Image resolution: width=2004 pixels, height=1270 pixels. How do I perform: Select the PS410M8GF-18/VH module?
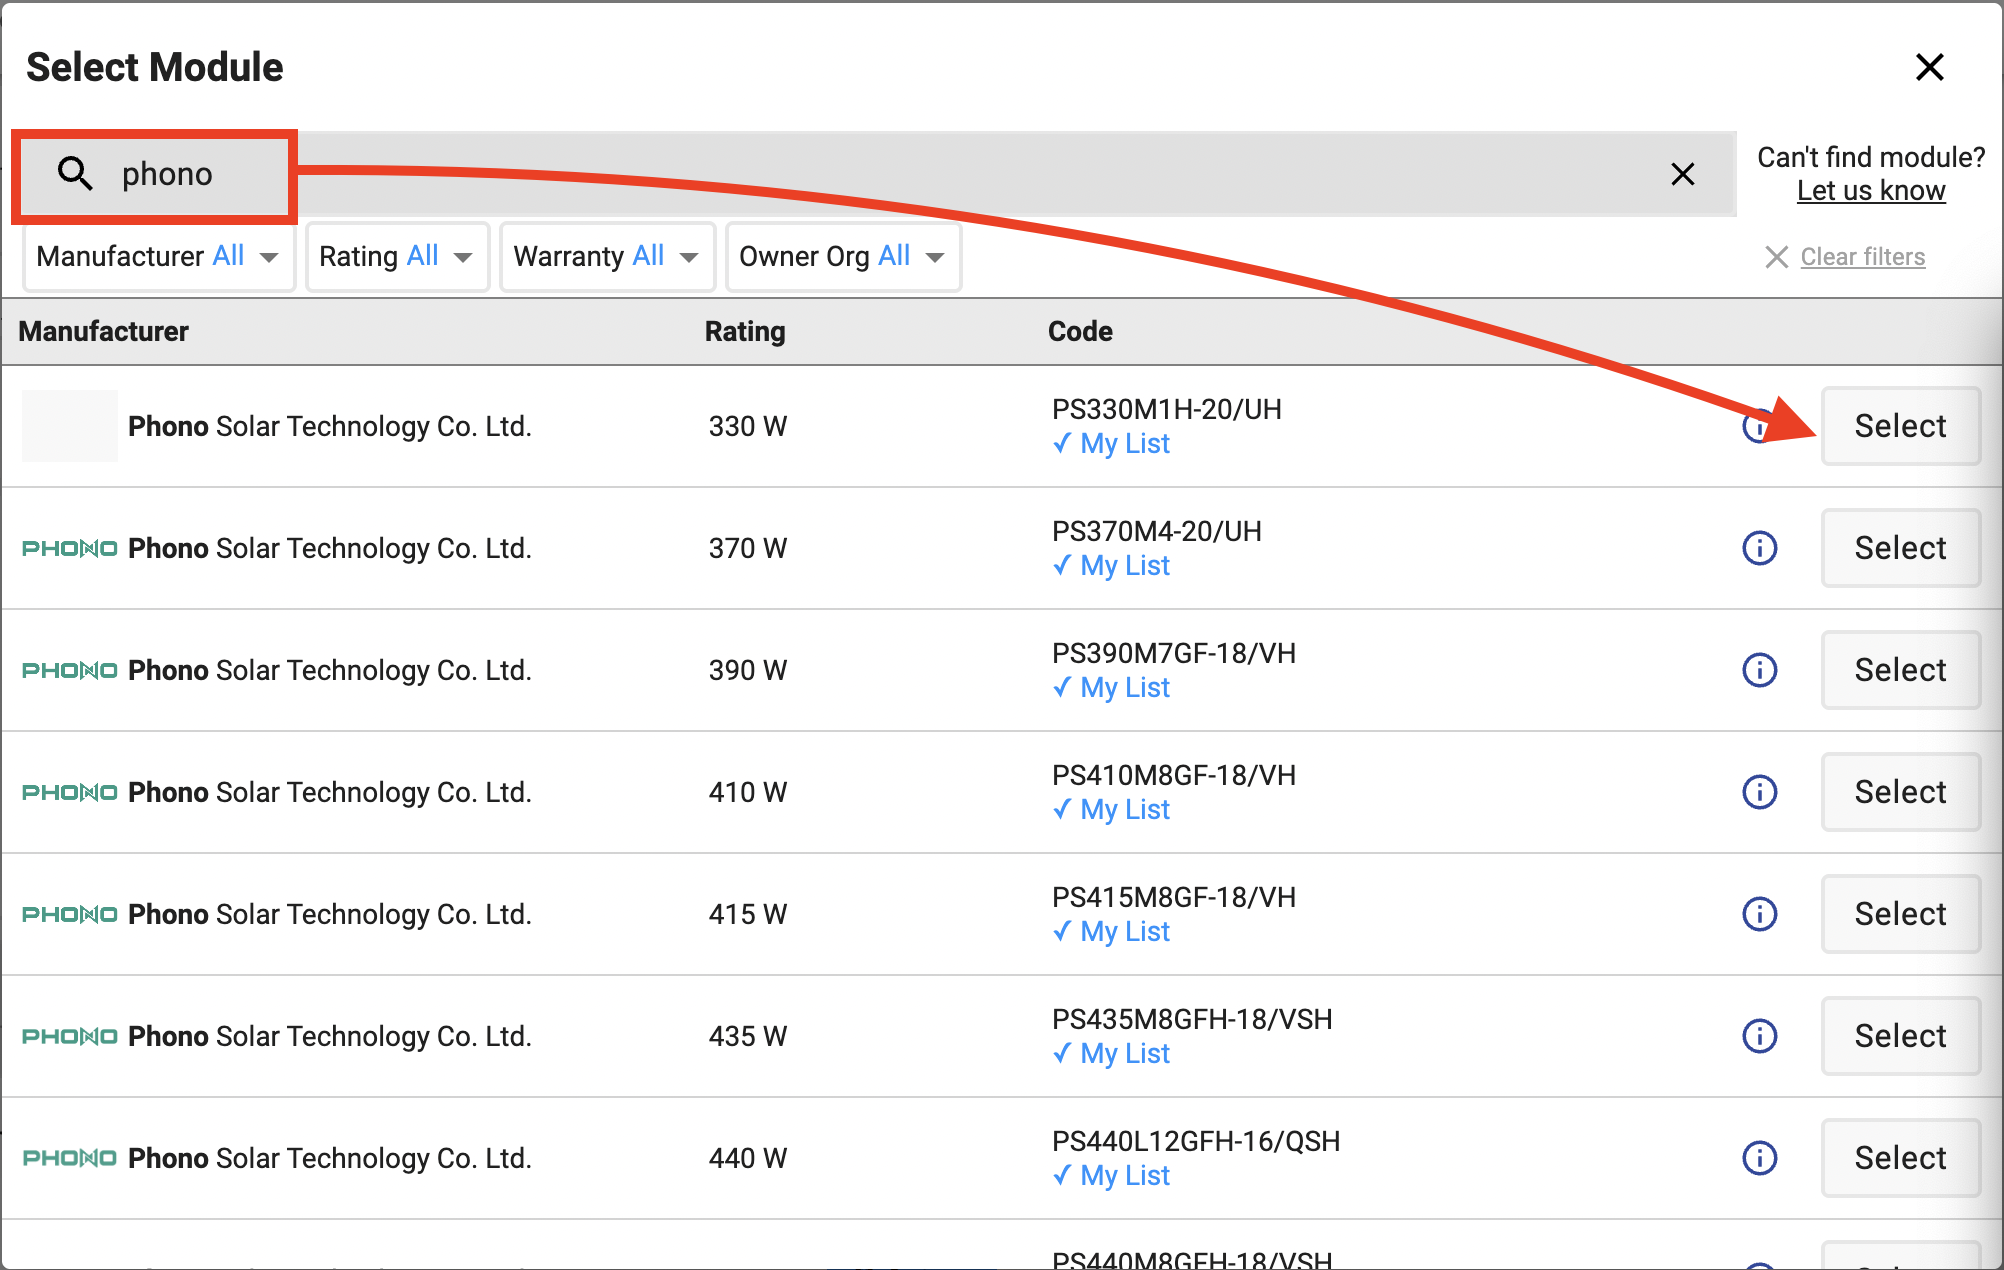(x=1900, y=792)
